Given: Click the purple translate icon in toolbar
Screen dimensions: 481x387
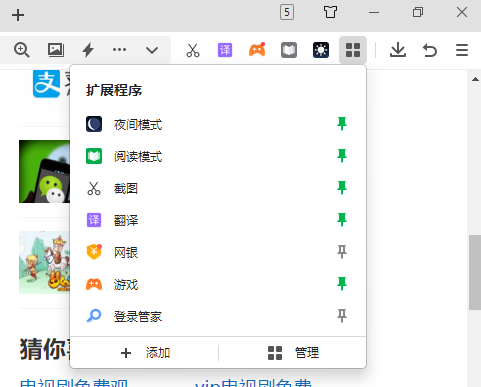Looking at the screenshot, I should (x=225, y=50).
